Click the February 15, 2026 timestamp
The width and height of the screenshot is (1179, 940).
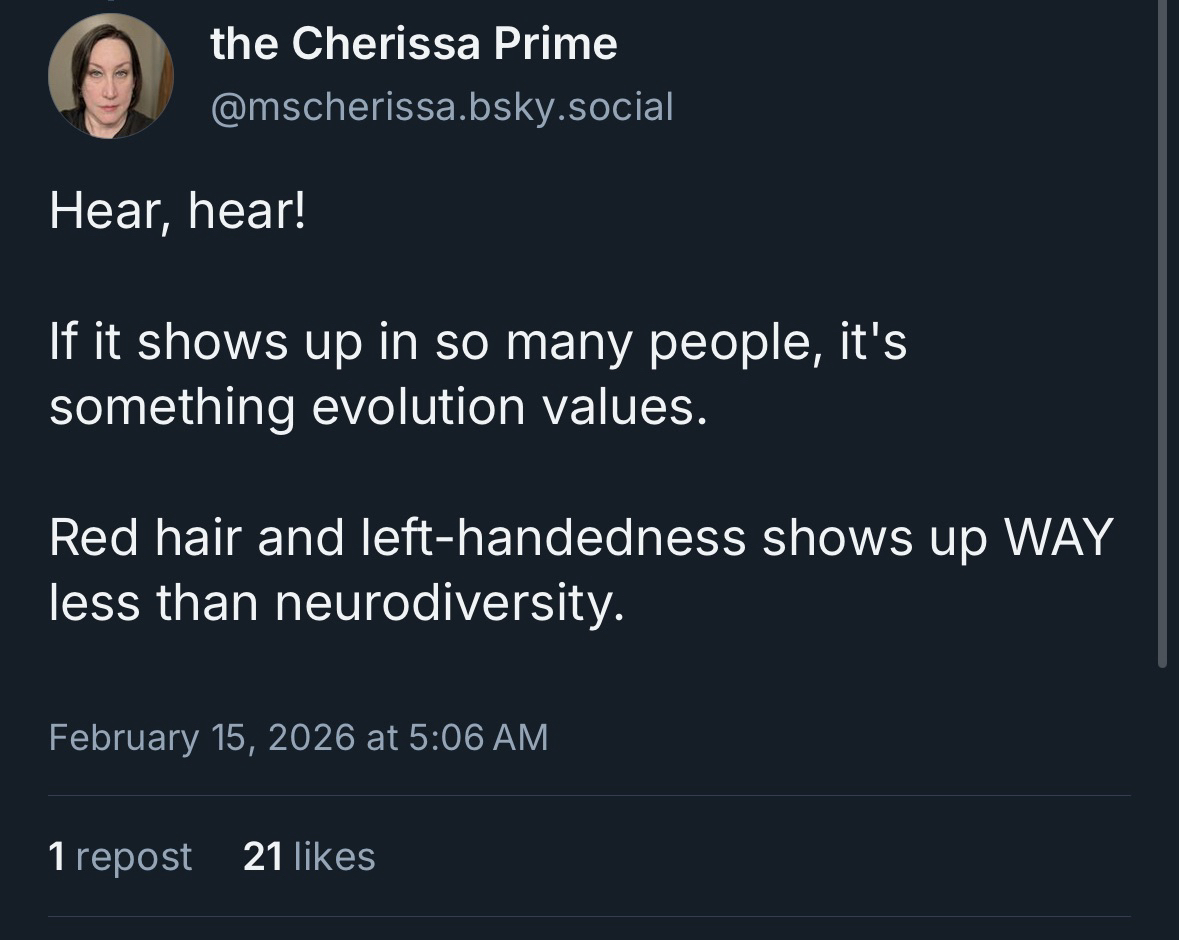click(x=298, y=737)
